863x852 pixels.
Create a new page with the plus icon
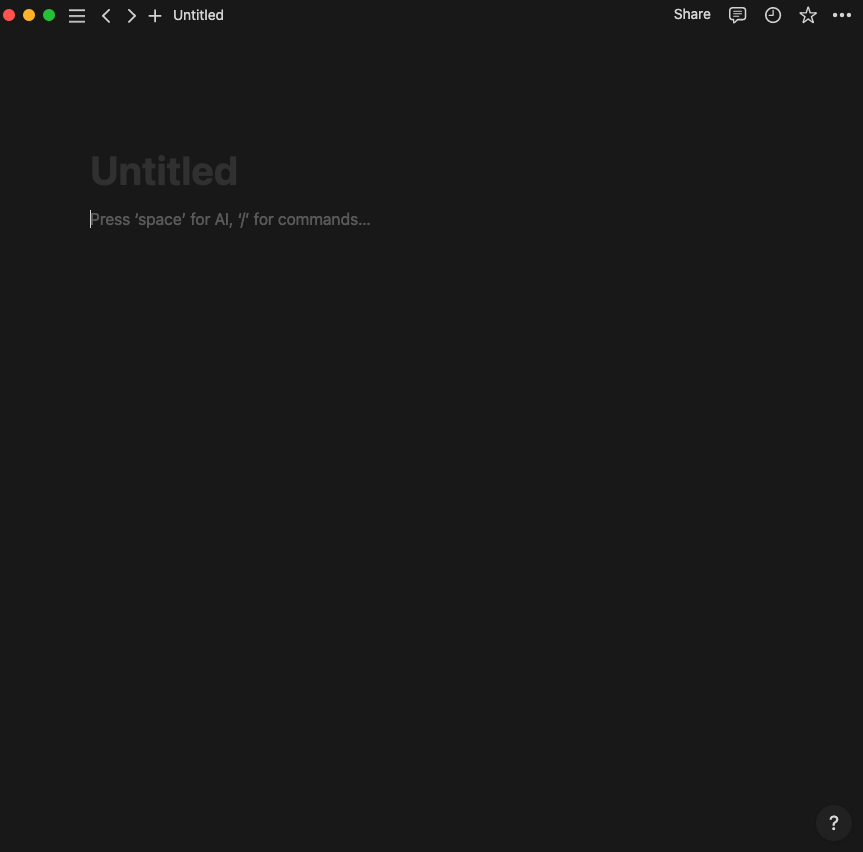155,15
